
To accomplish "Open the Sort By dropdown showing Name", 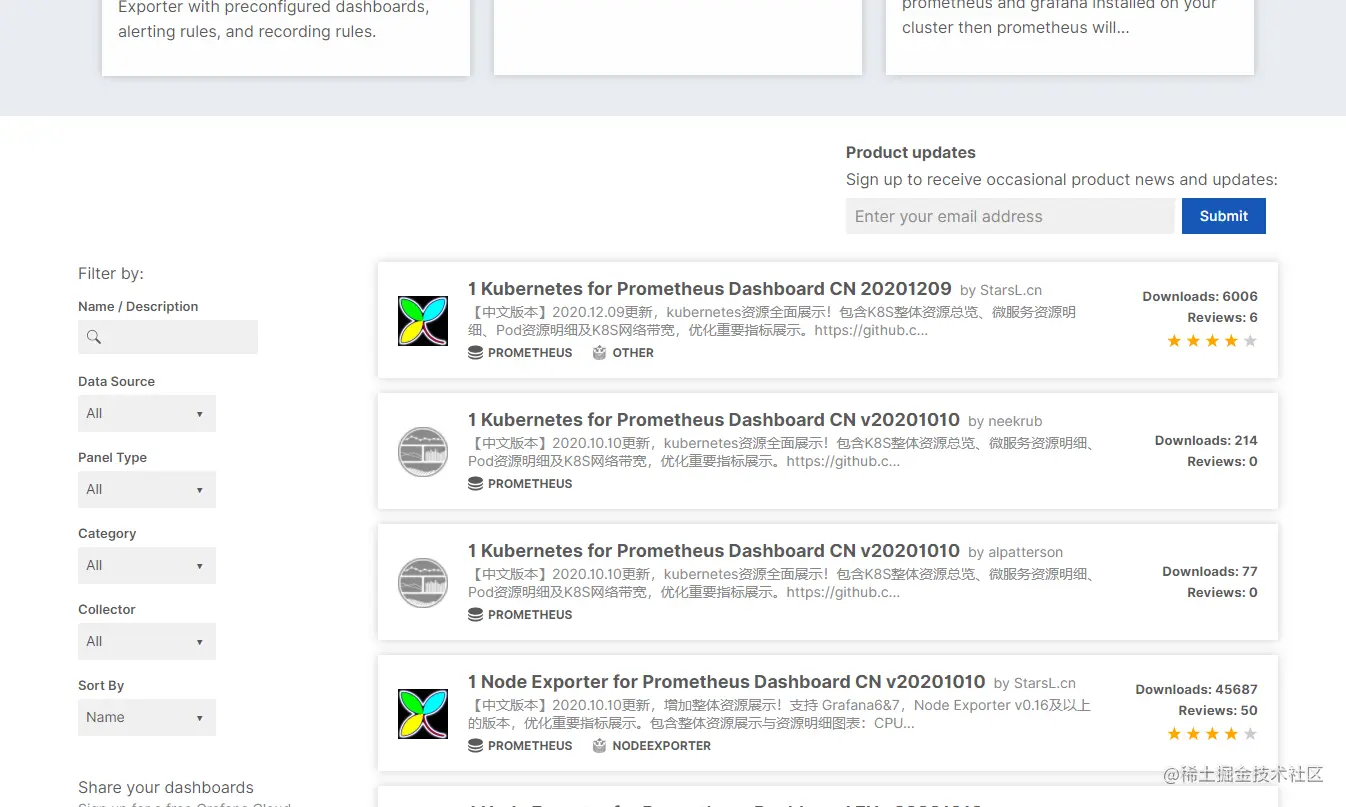I will [x=147, y=717].
